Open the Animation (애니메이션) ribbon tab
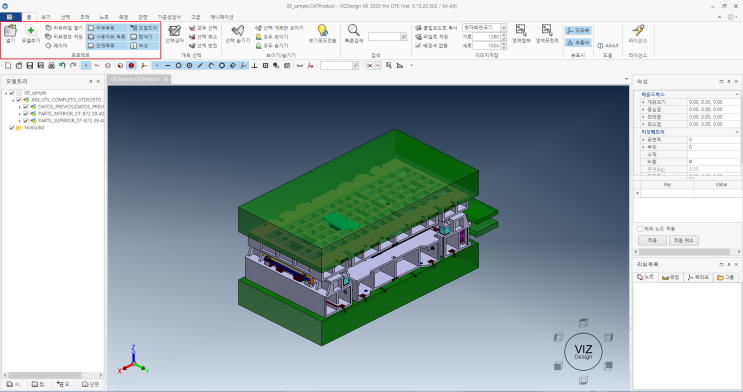743x392 pixels. pos(222,17)
